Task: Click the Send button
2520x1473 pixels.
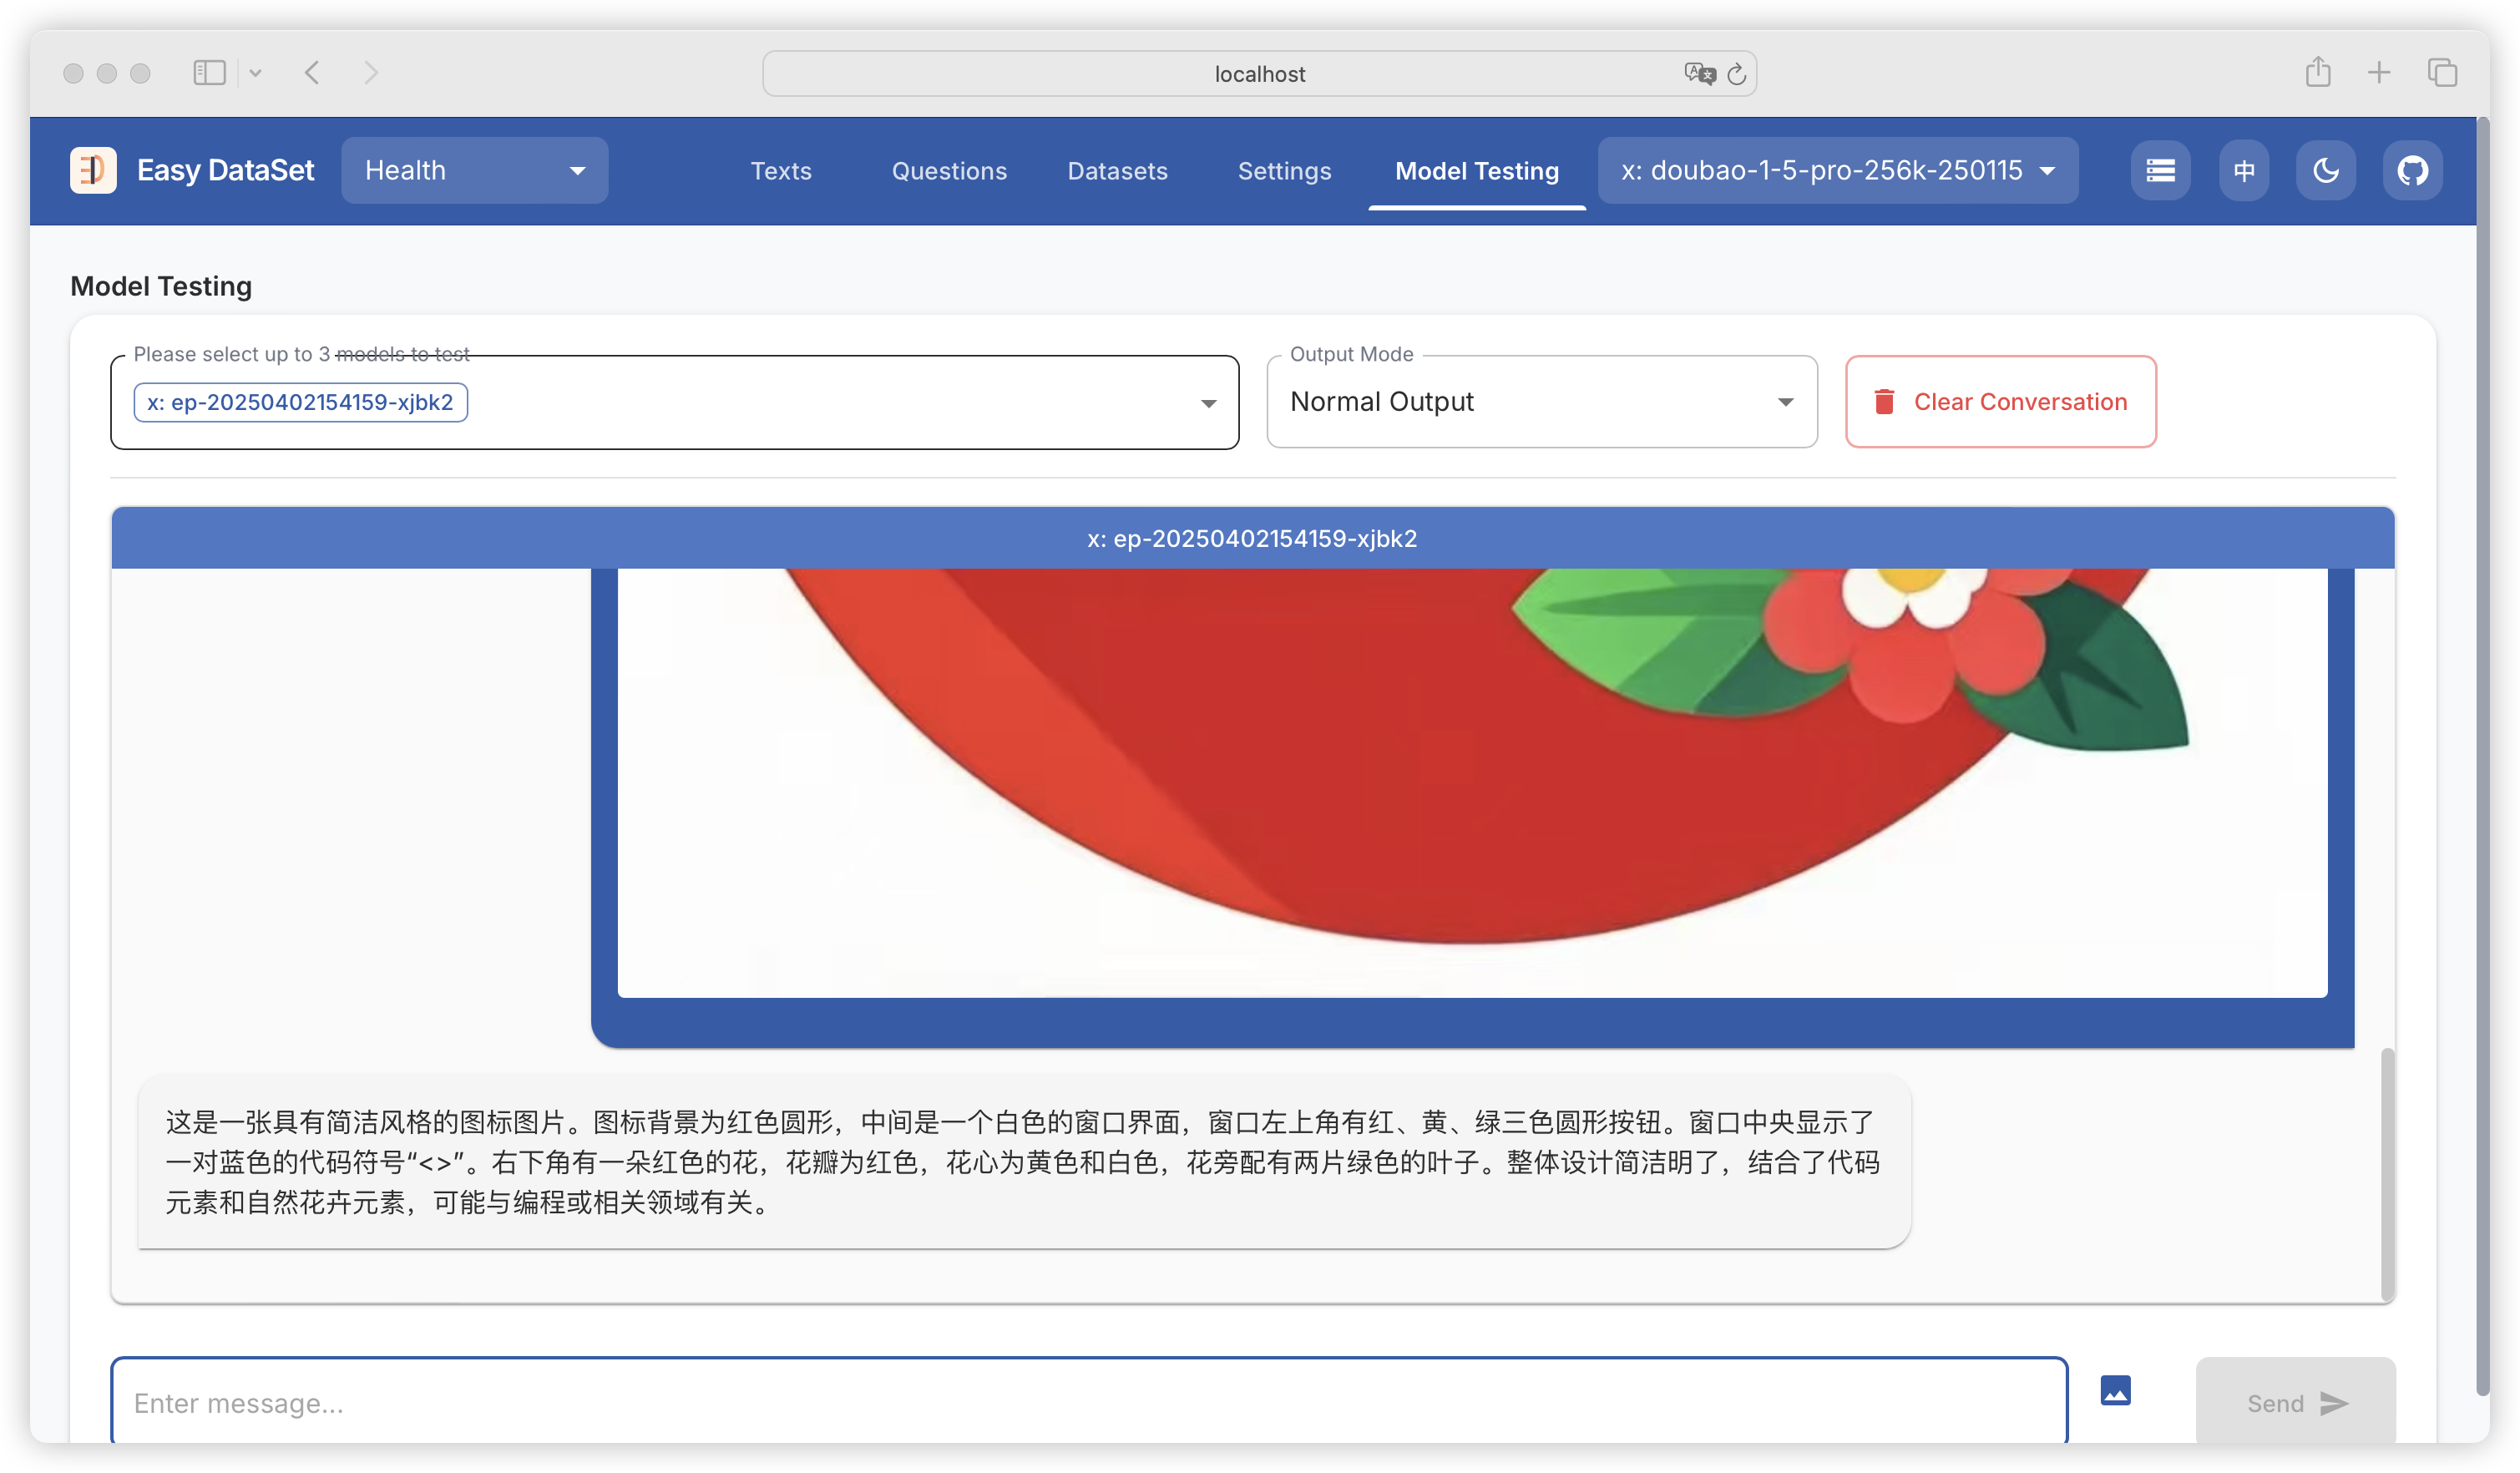Action: tap(2295, 1402)
